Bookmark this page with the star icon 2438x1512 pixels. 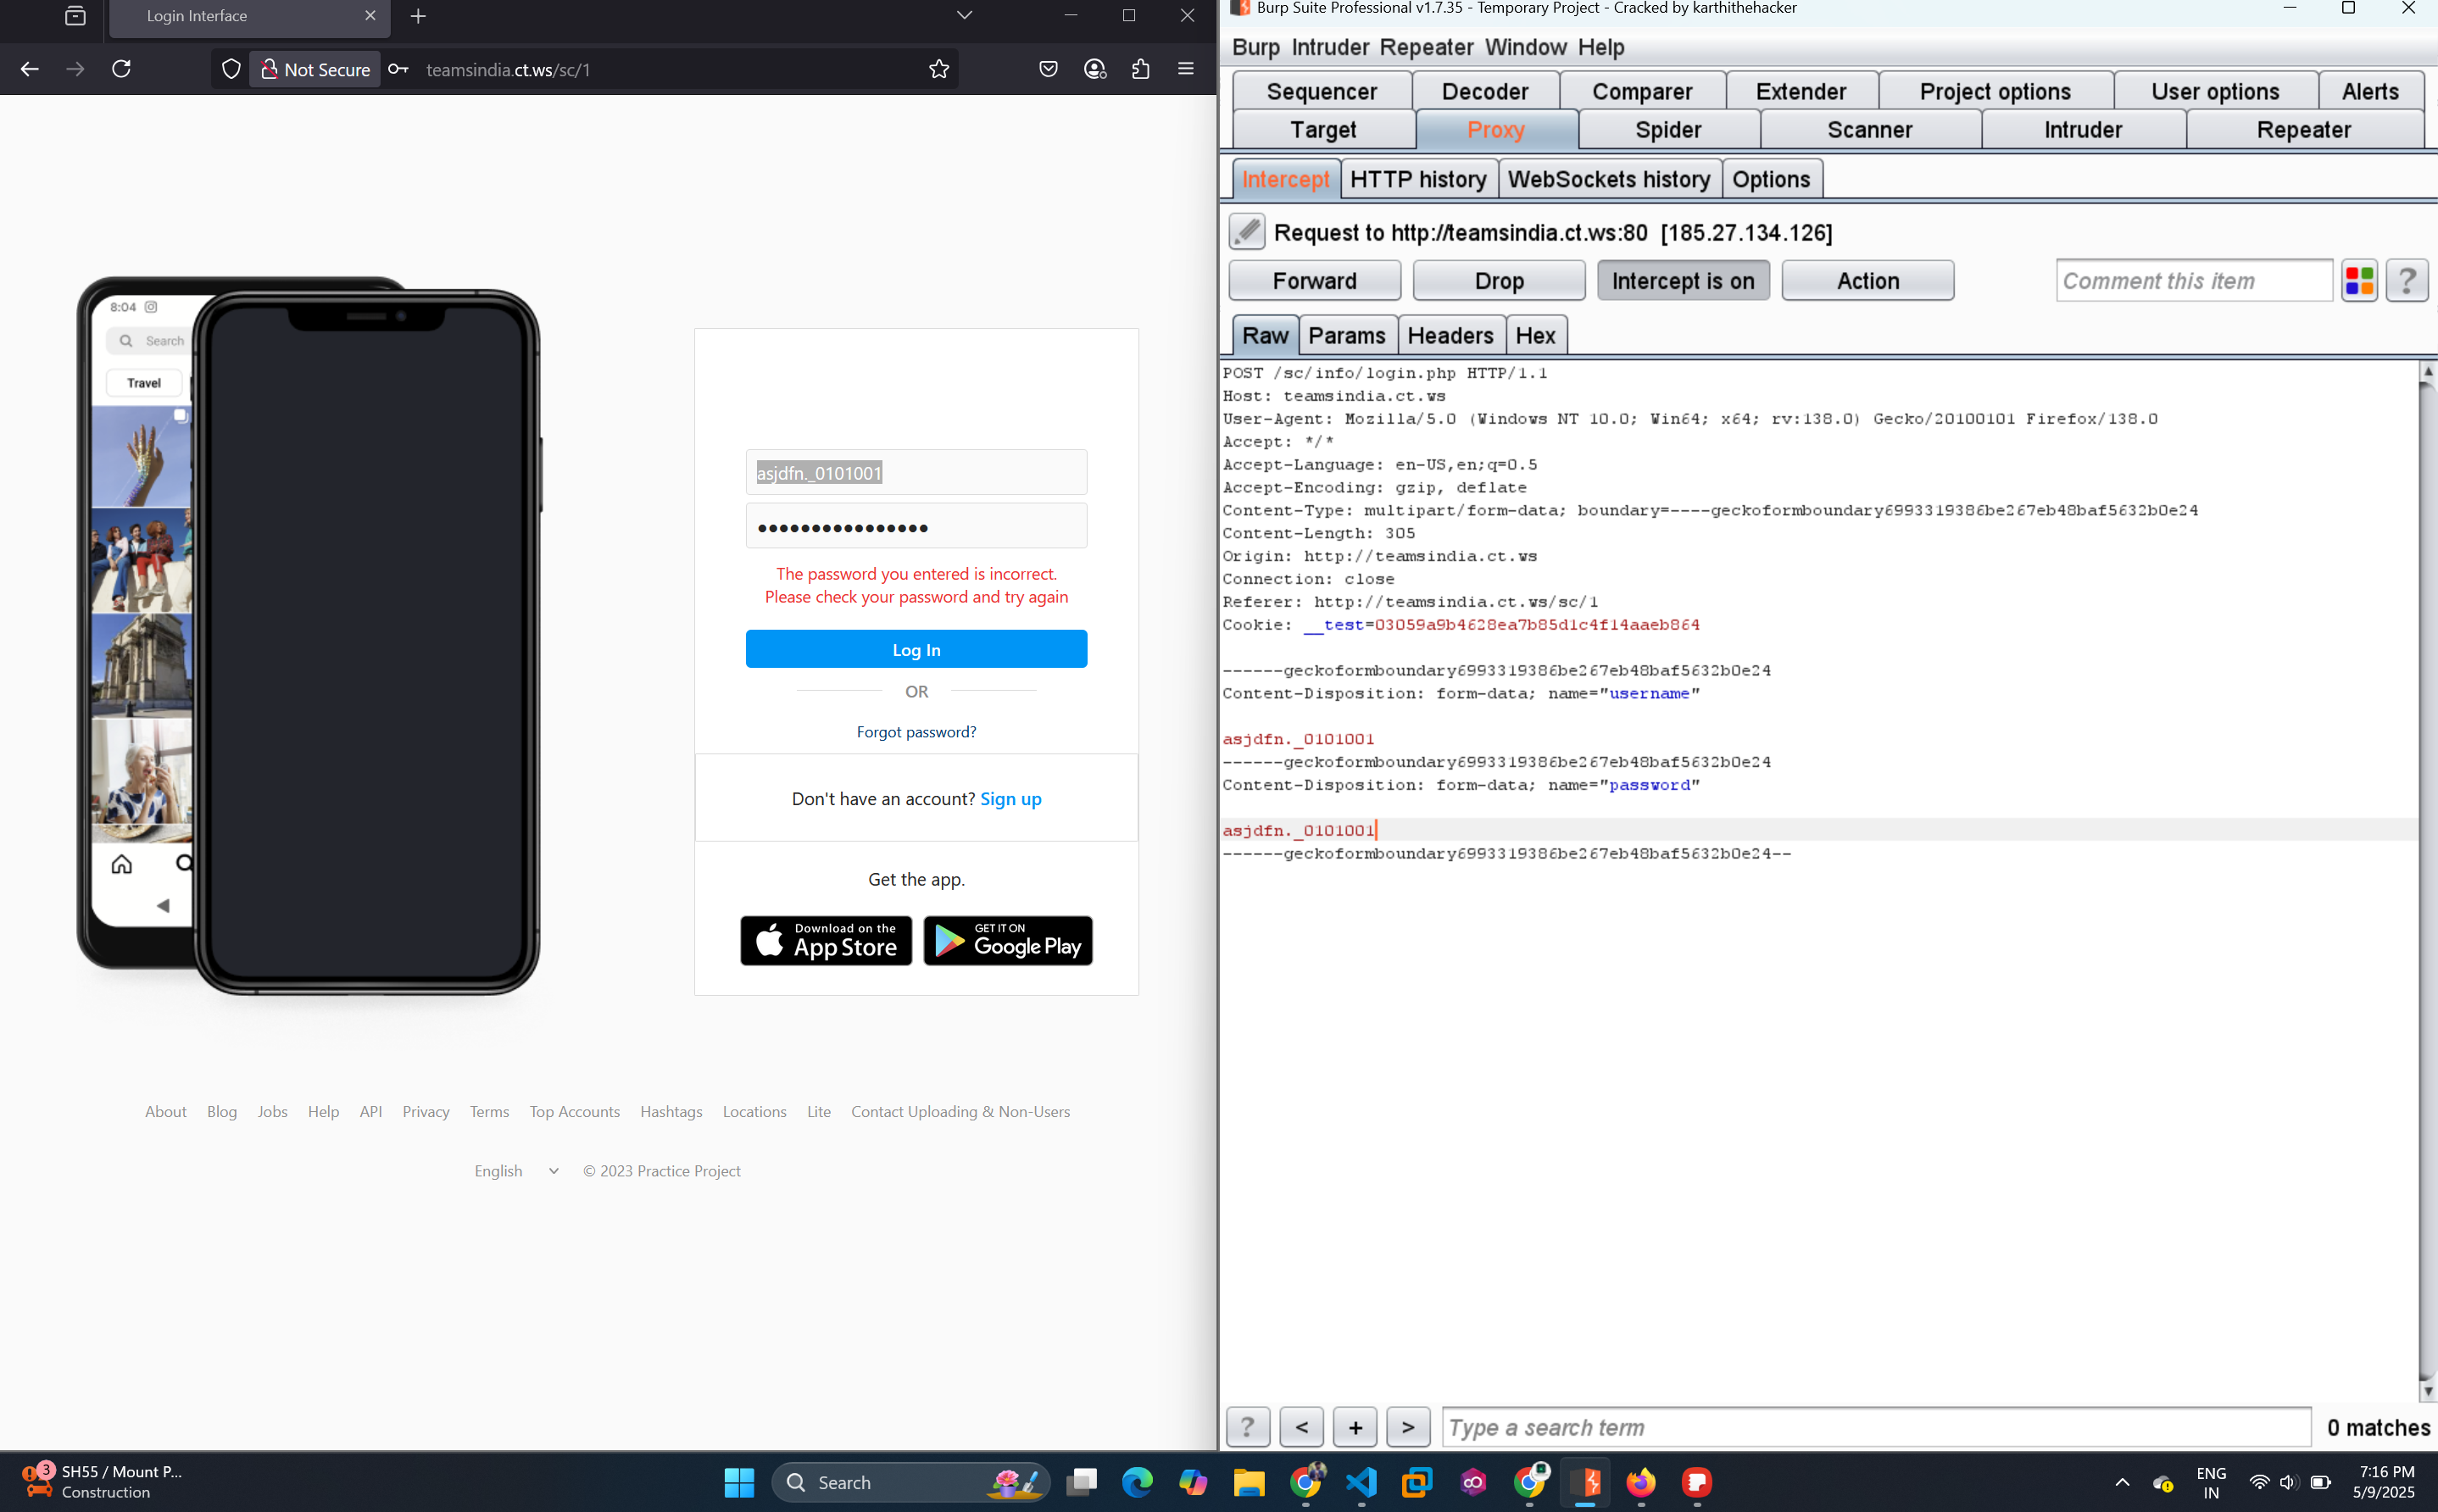point(938,69)
